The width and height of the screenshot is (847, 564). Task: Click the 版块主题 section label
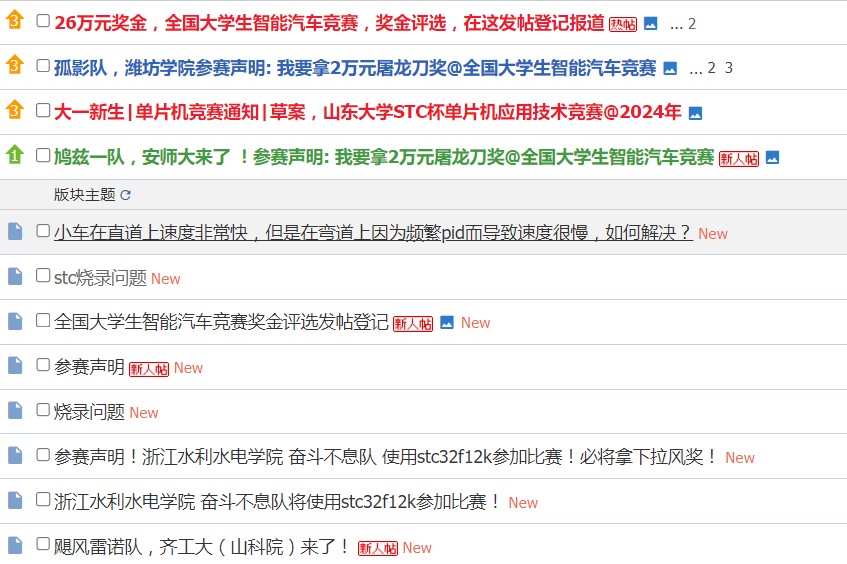(x=85, y=194)
